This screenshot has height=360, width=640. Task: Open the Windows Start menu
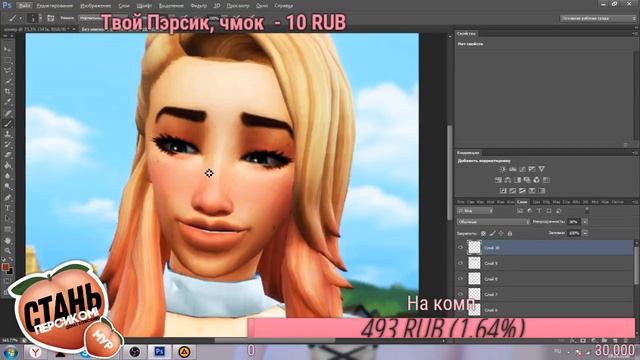(10, 351)
